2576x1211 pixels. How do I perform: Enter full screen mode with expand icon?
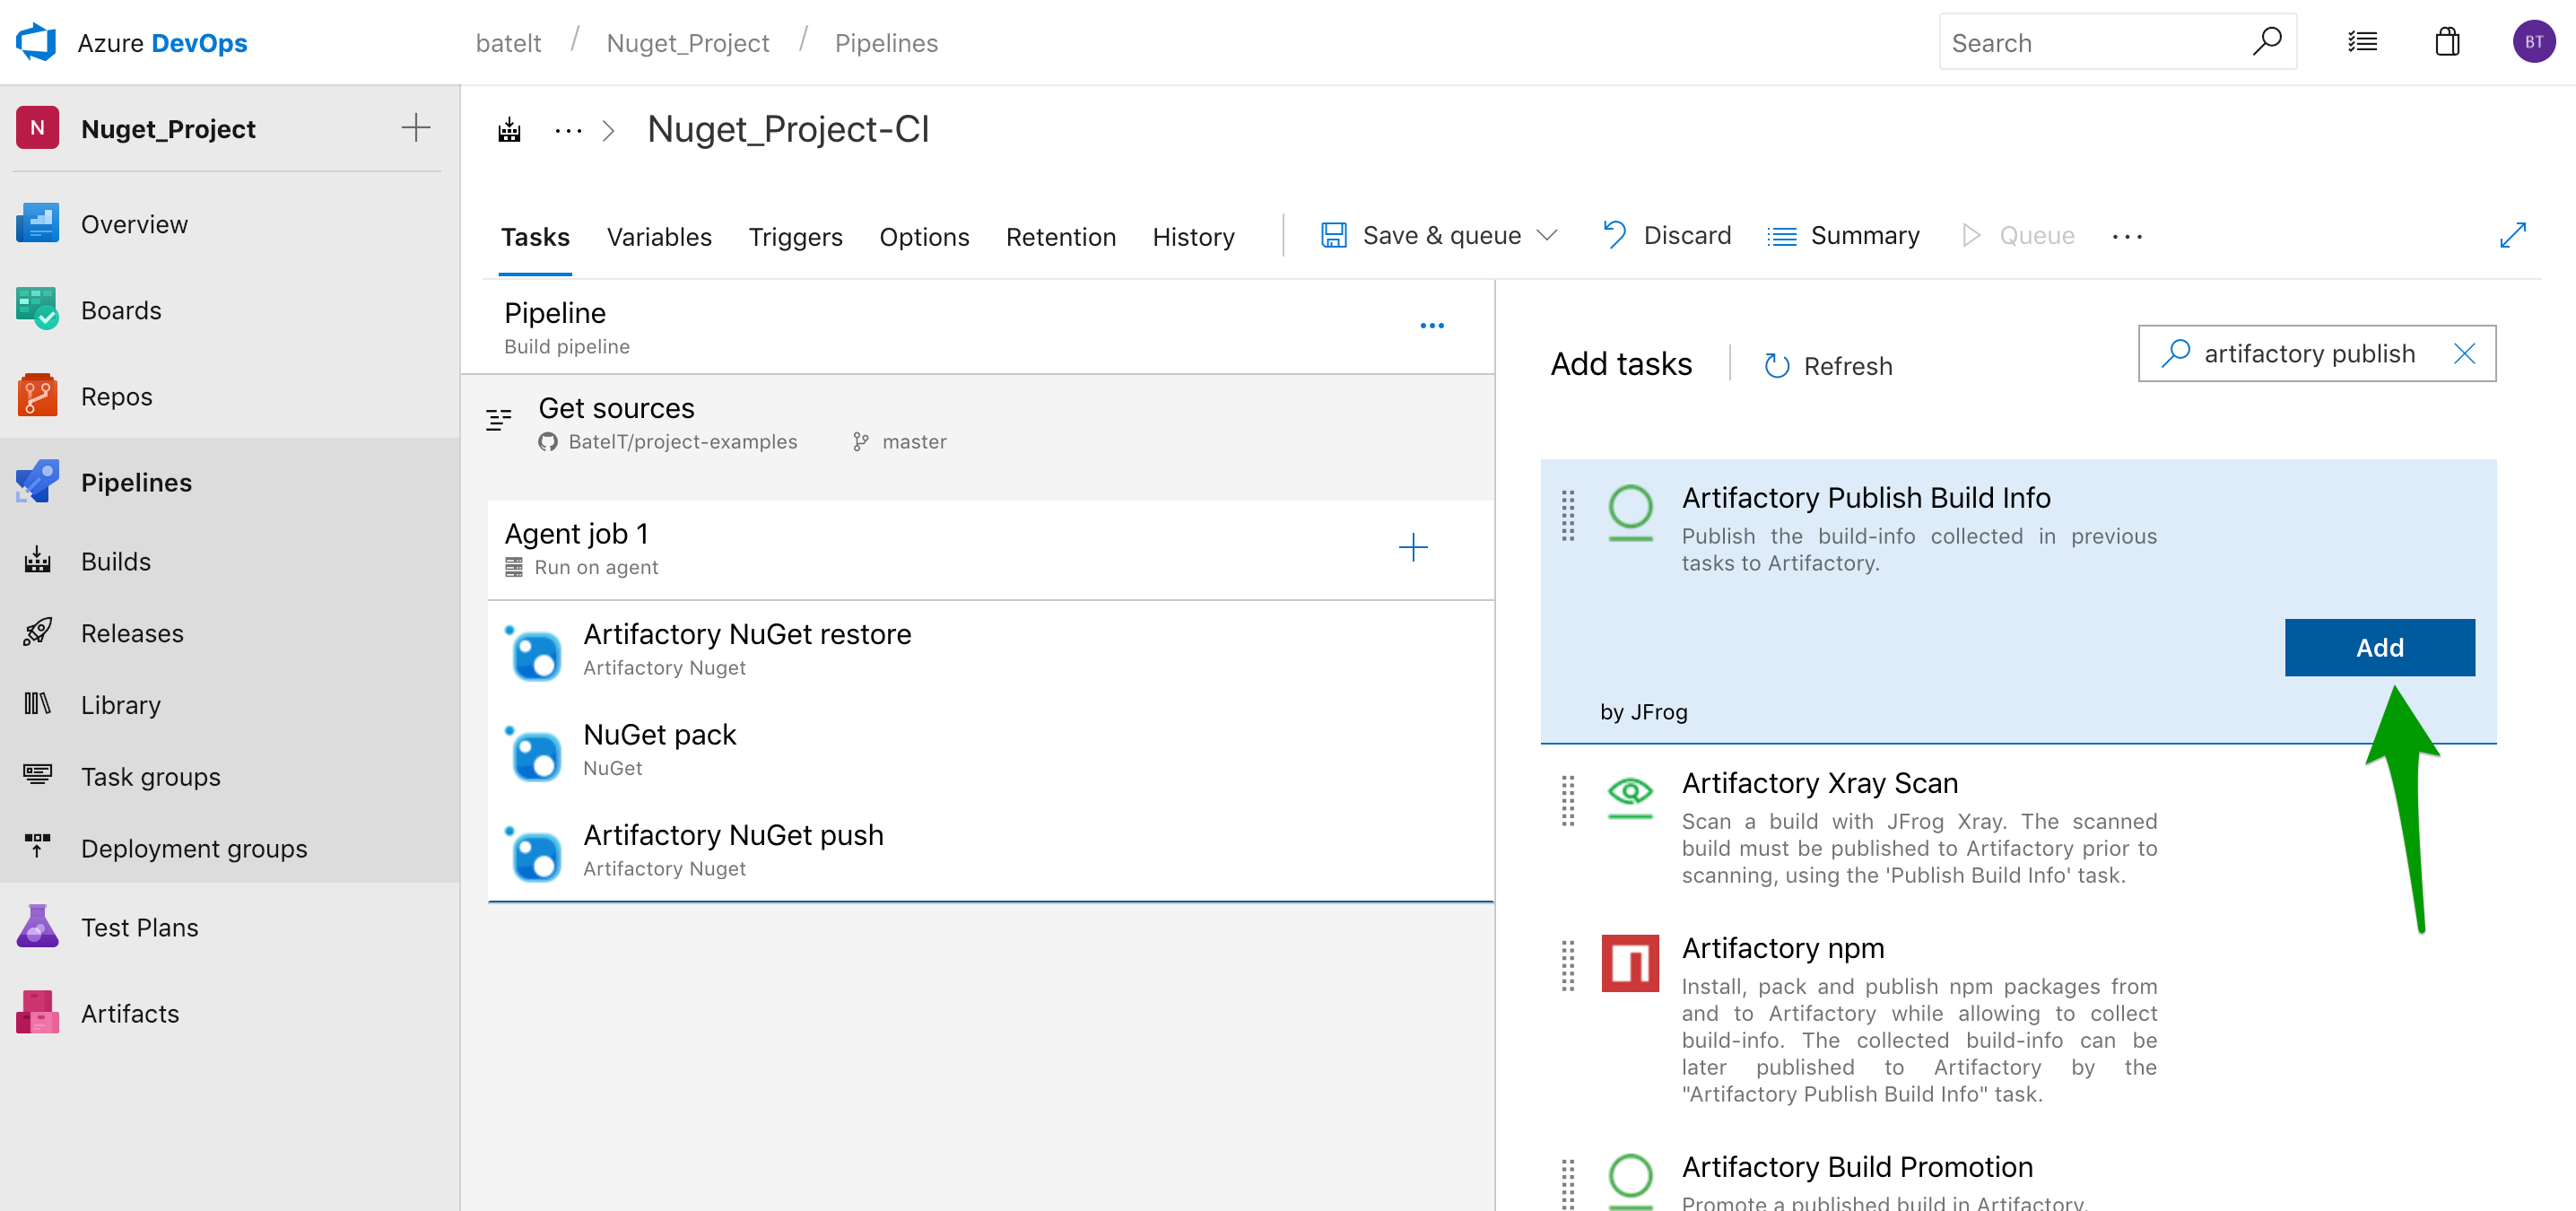2512,236
